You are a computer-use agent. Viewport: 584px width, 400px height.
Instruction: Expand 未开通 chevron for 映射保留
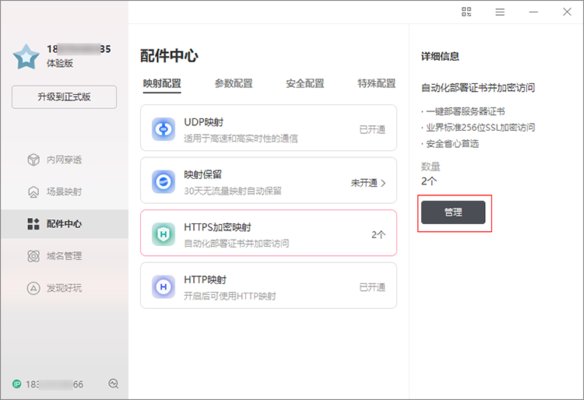point(383,183)
